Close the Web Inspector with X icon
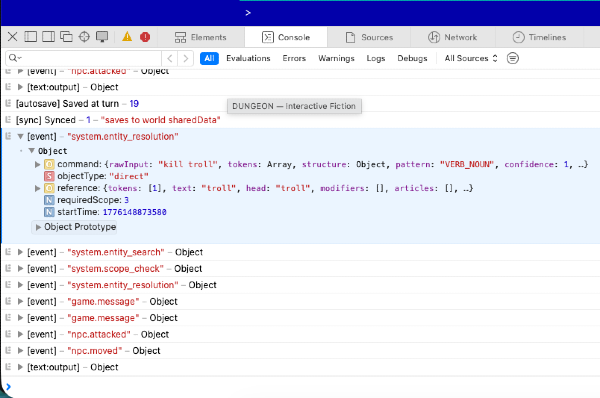The height and width of the screenshot is (398, 600). point(12,37)
